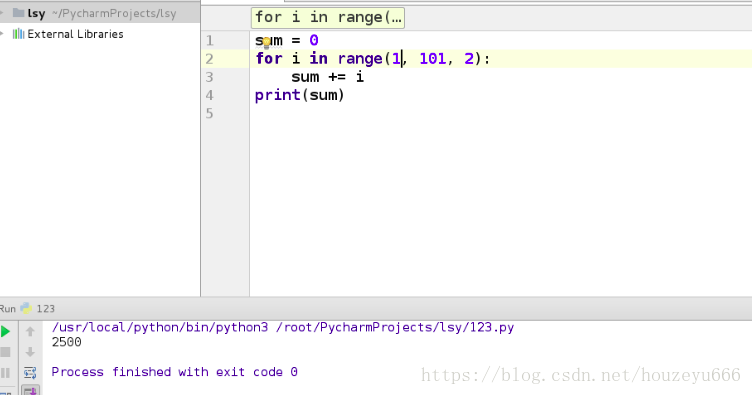Click 'Process finished with exit code 0' text
The image size is (752, 395).
click(x=175, y=372)
